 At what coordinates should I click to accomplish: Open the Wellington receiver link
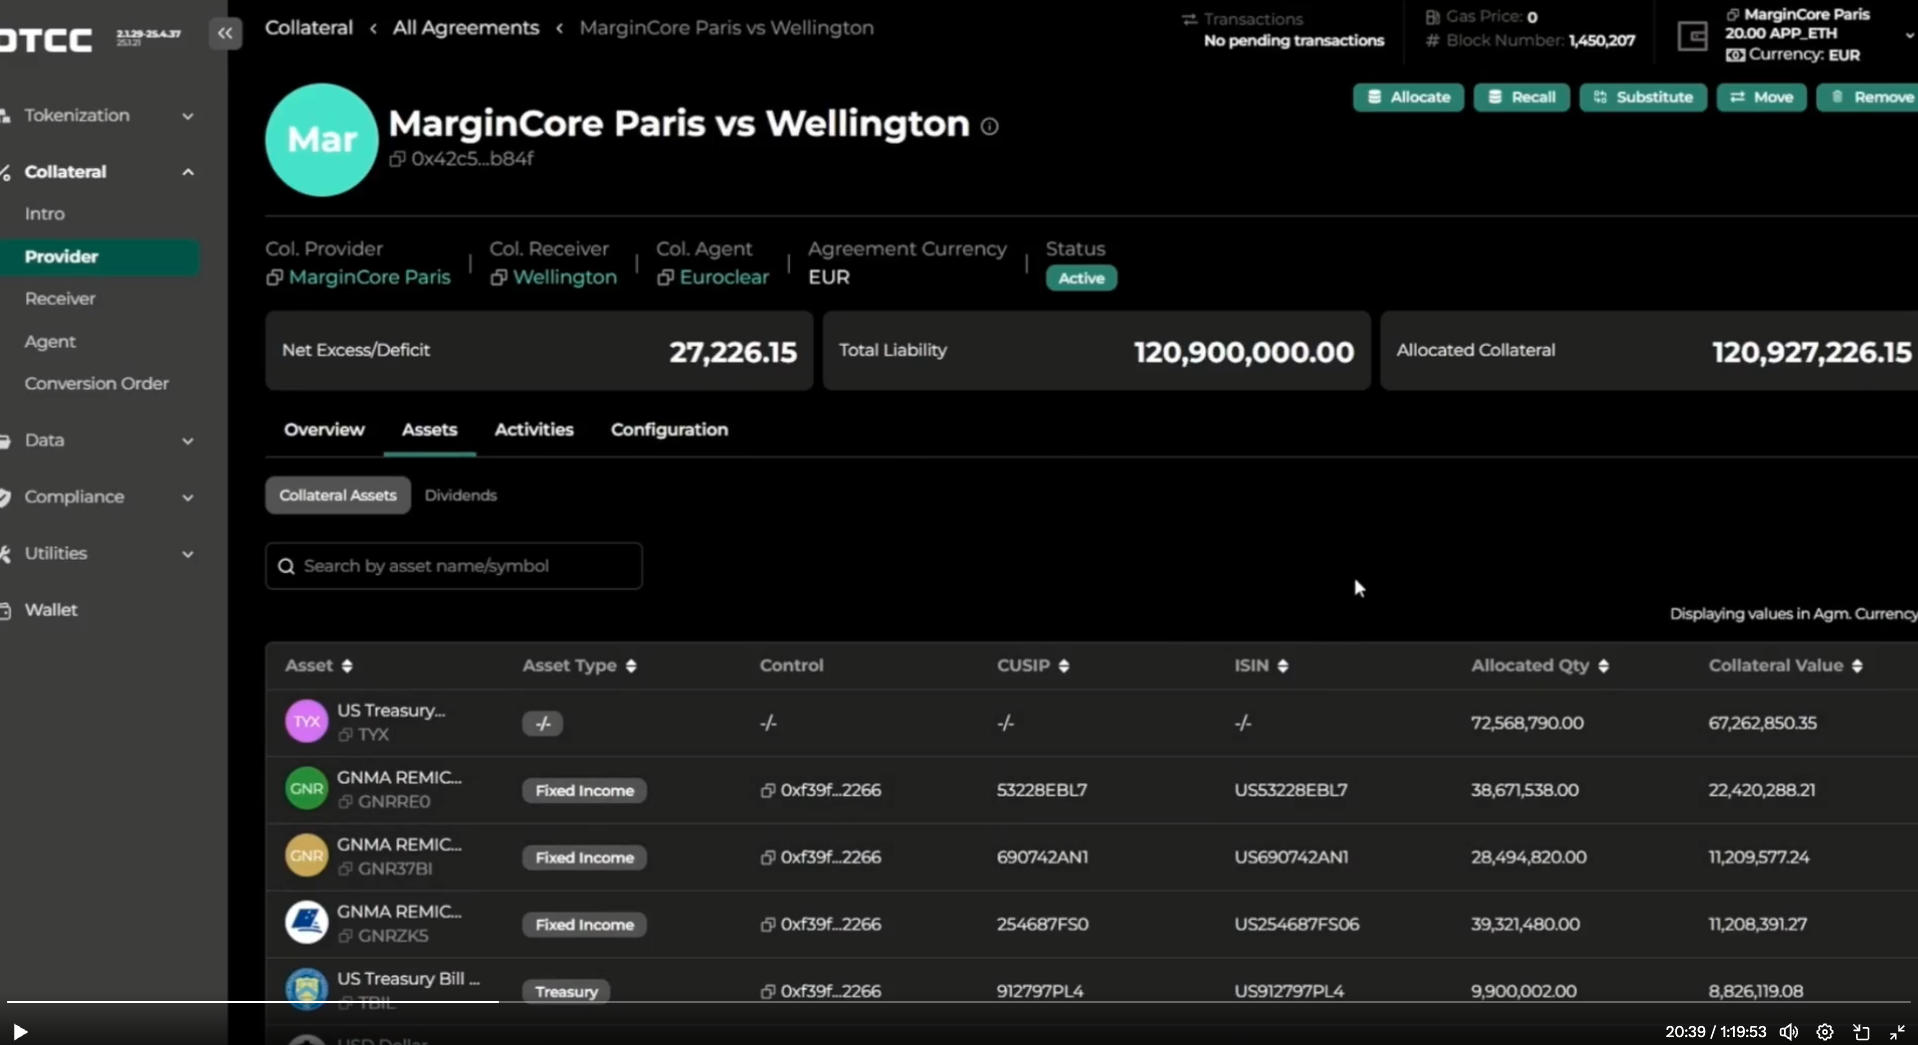click(564, 278)
